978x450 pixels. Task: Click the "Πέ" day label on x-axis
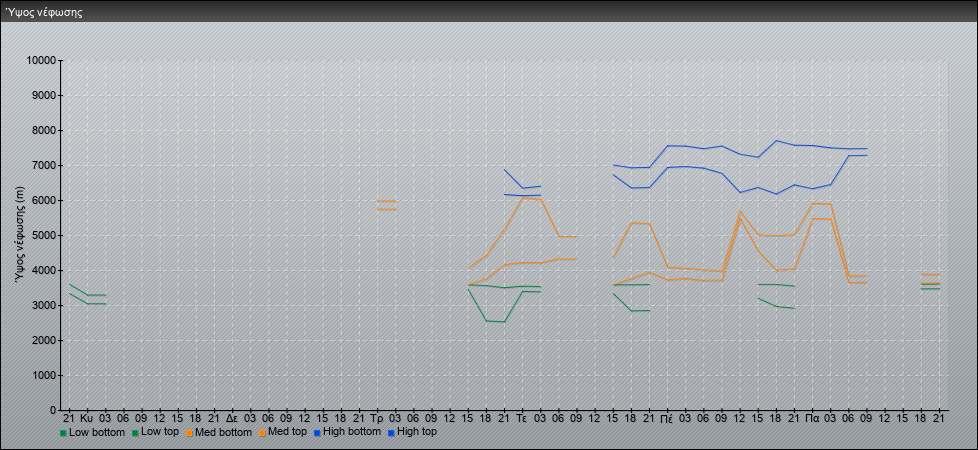(667, 418)
